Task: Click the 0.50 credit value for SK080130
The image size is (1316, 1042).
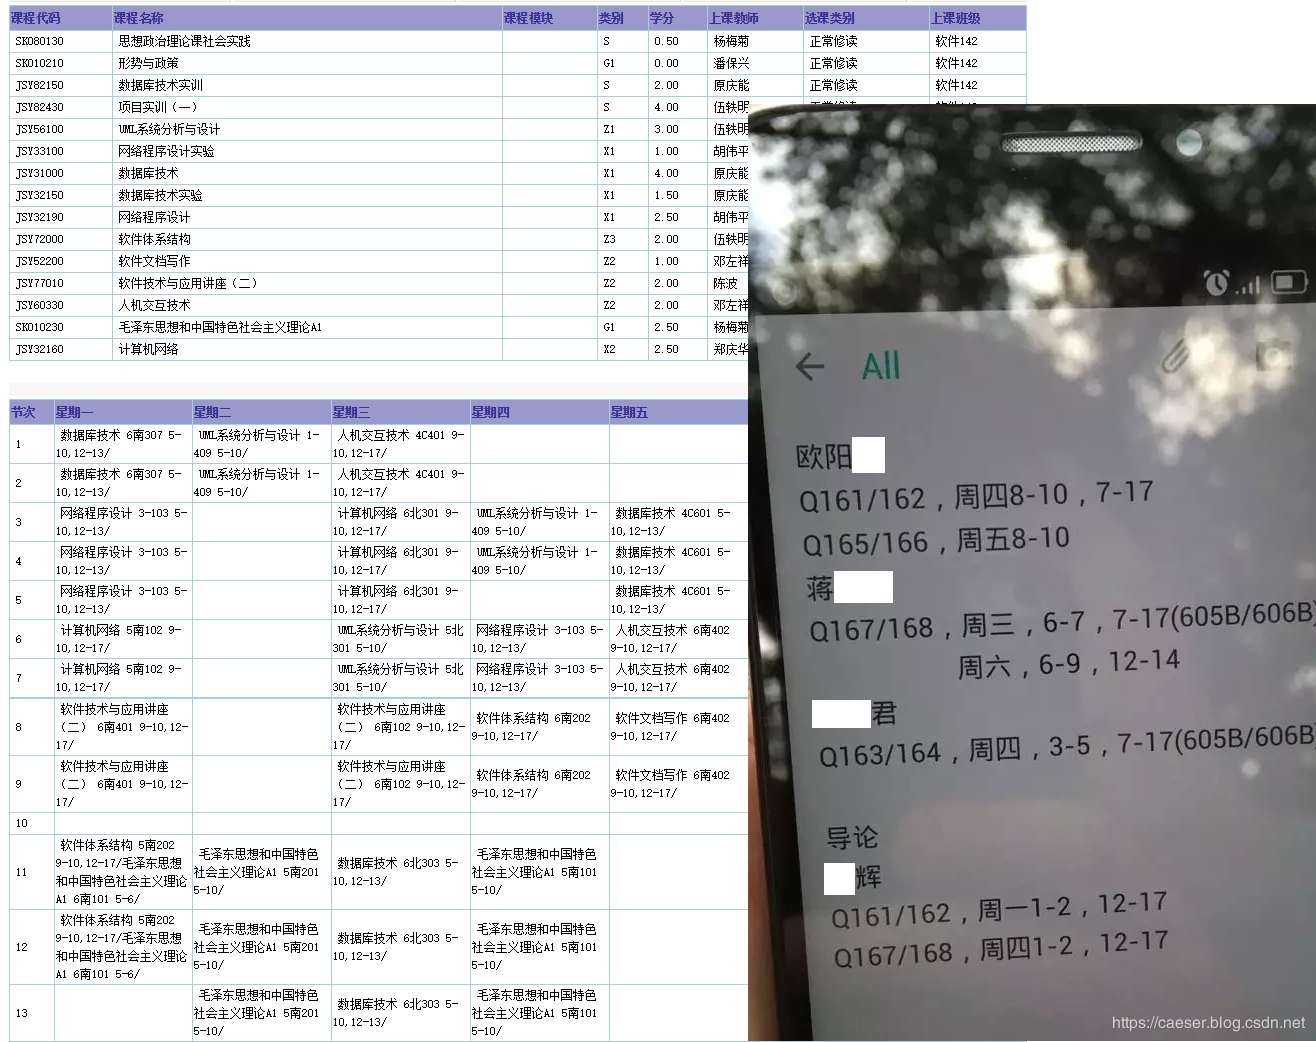Action: [666, 41]
